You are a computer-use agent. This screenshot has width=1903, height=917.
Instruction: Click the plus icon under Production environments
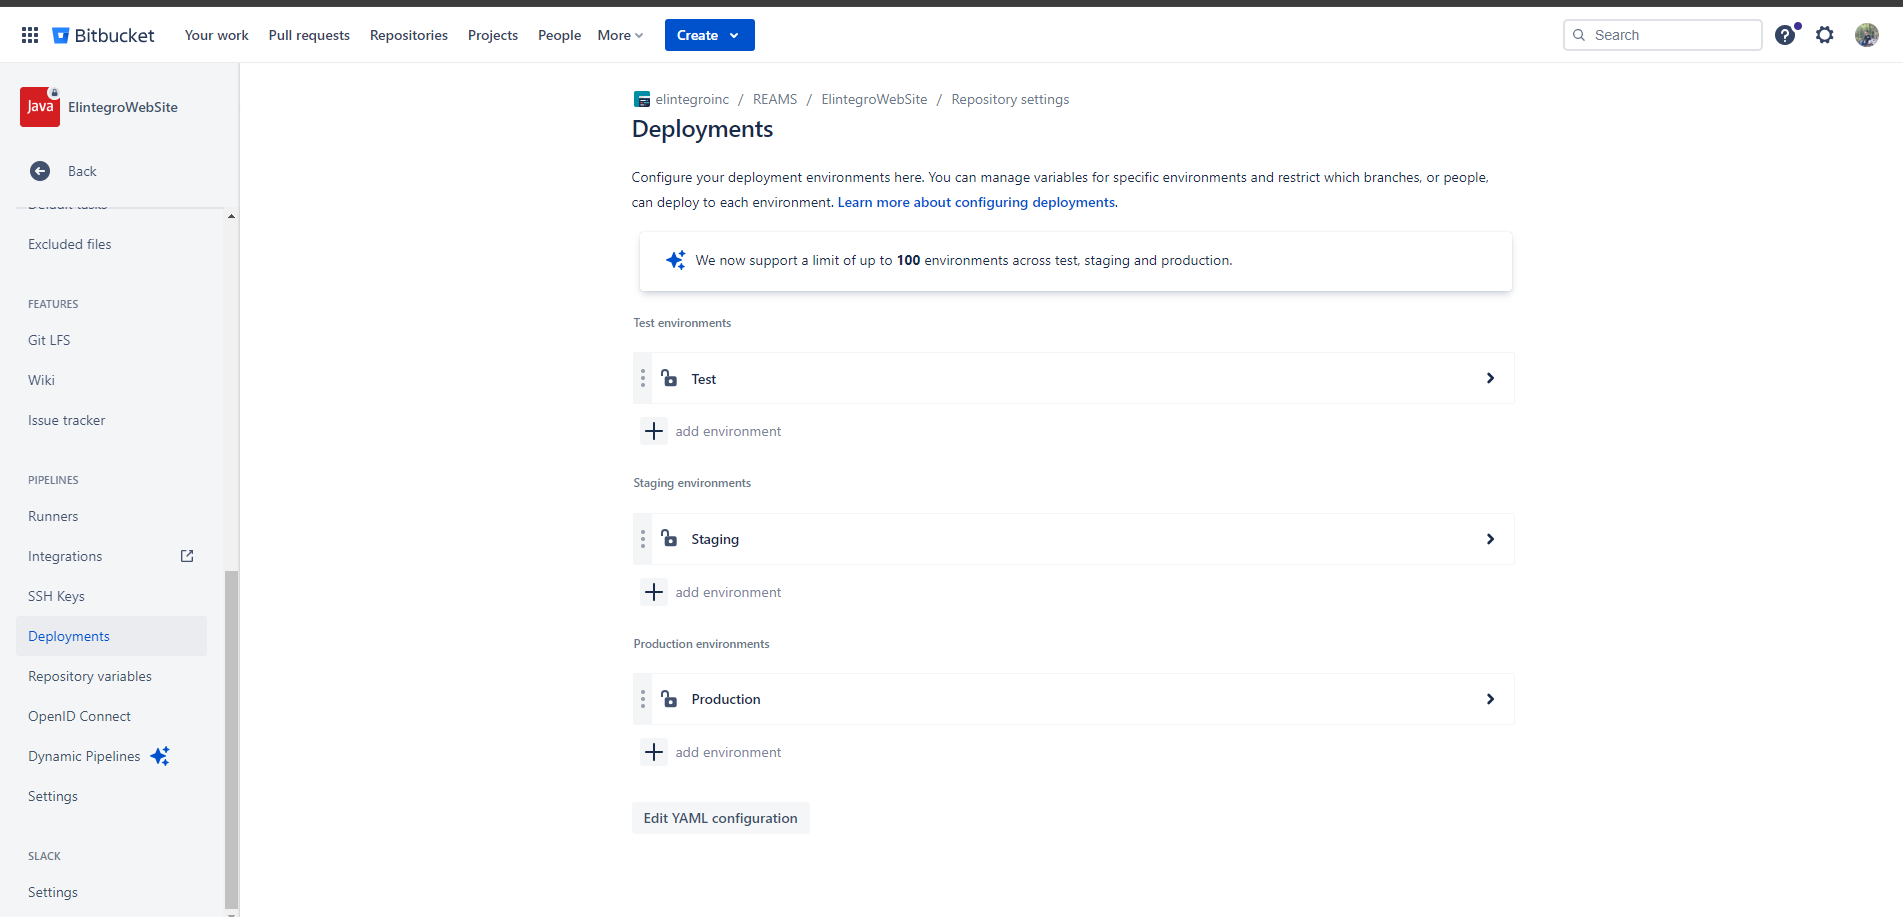tap(654, 752)
